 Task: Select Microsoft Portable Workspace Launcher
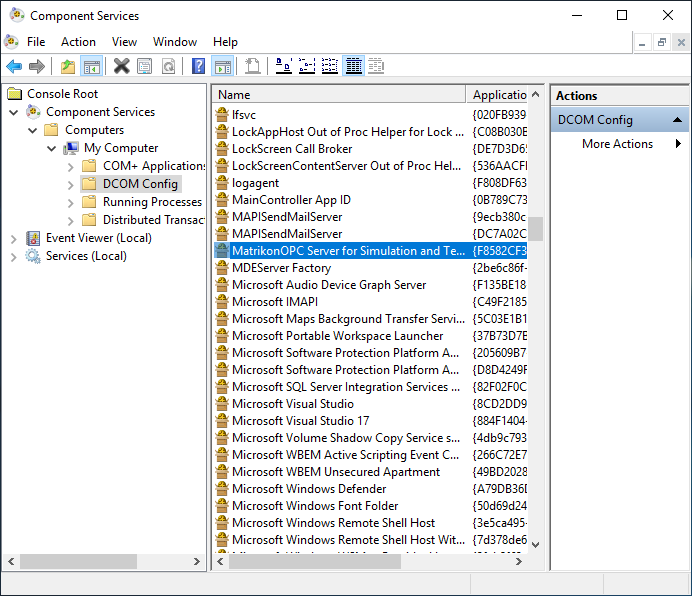[x=338, y=336]
